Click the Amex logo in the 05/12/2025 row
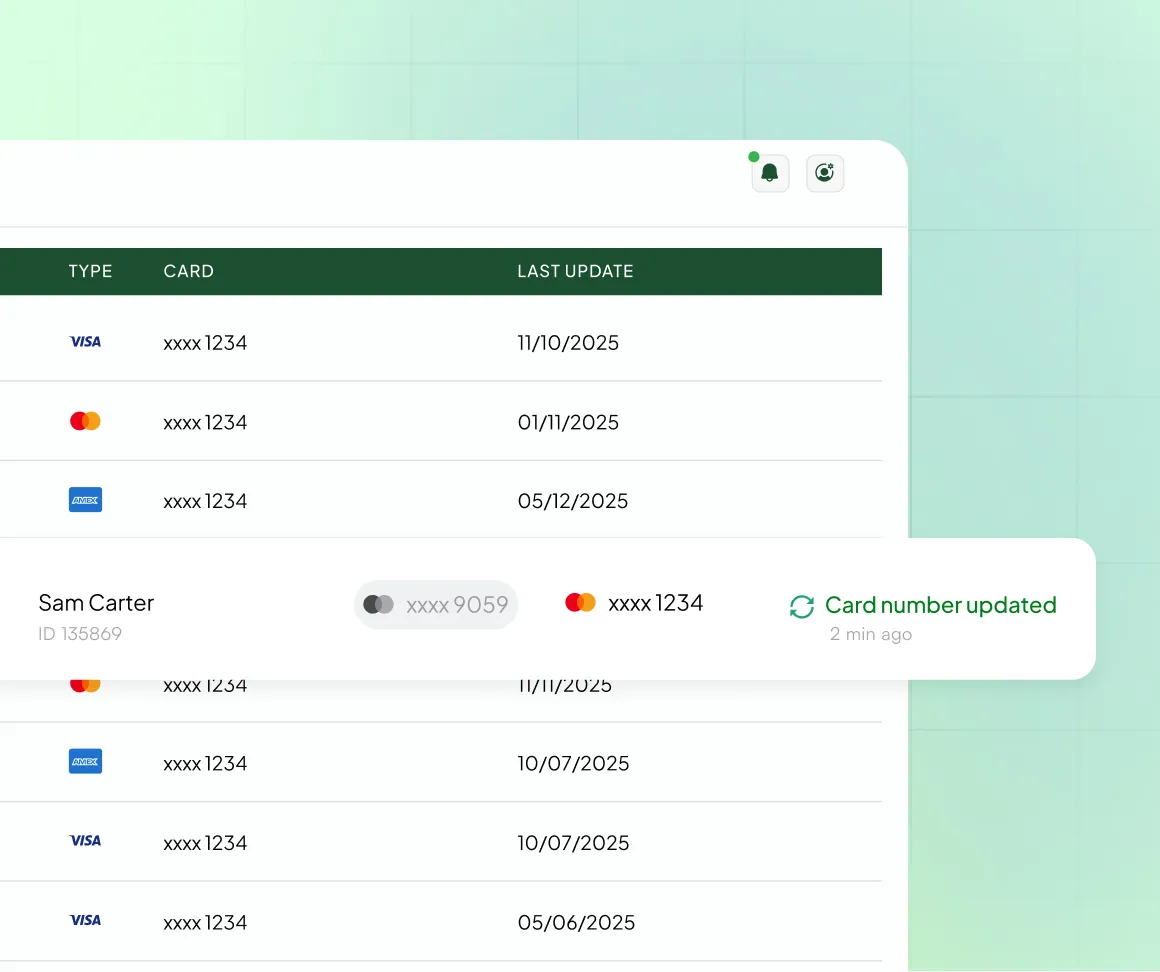This screenshot has height=972, width=1160. pyautogui.click(x=85, y=500)
